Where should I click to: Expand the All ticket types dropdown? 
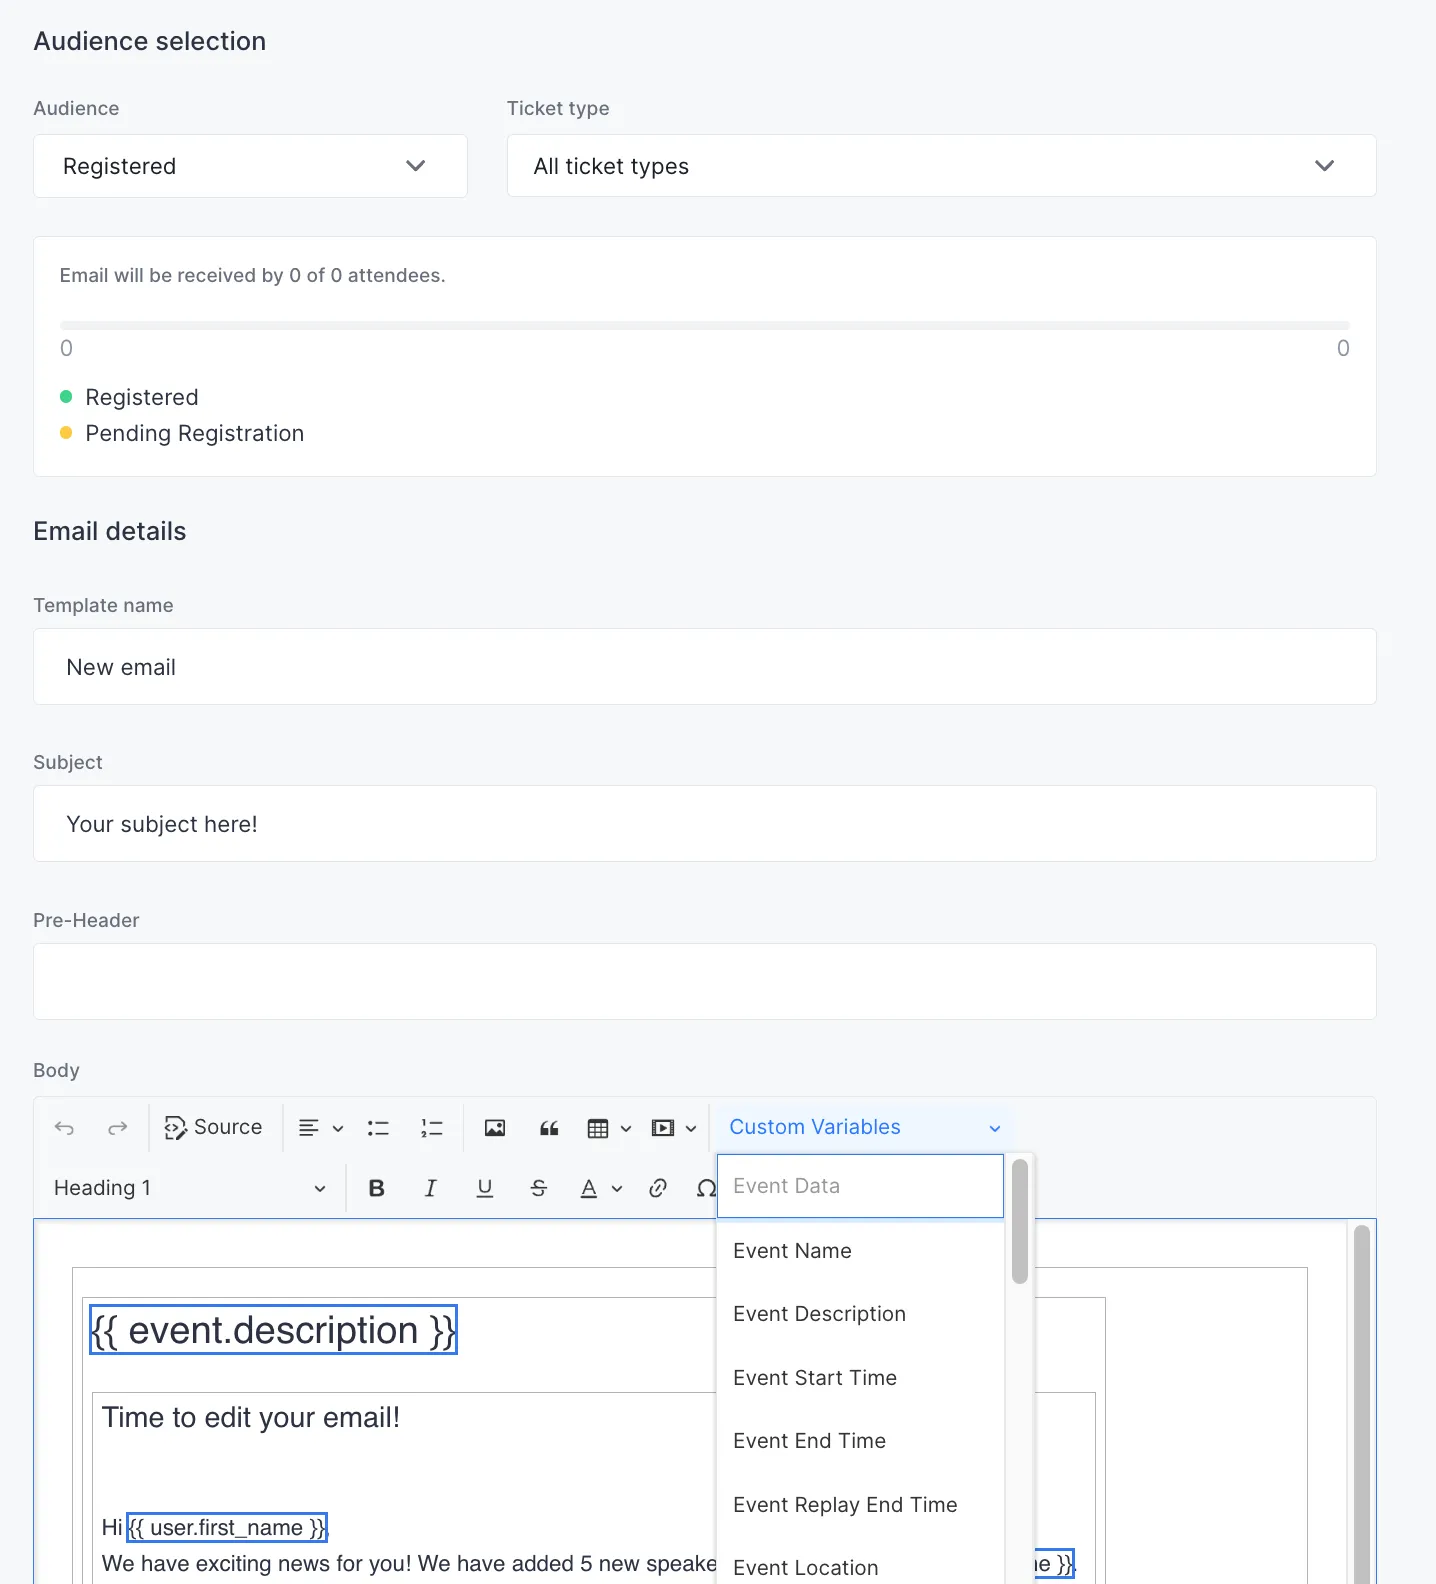(x=940, y=166)
